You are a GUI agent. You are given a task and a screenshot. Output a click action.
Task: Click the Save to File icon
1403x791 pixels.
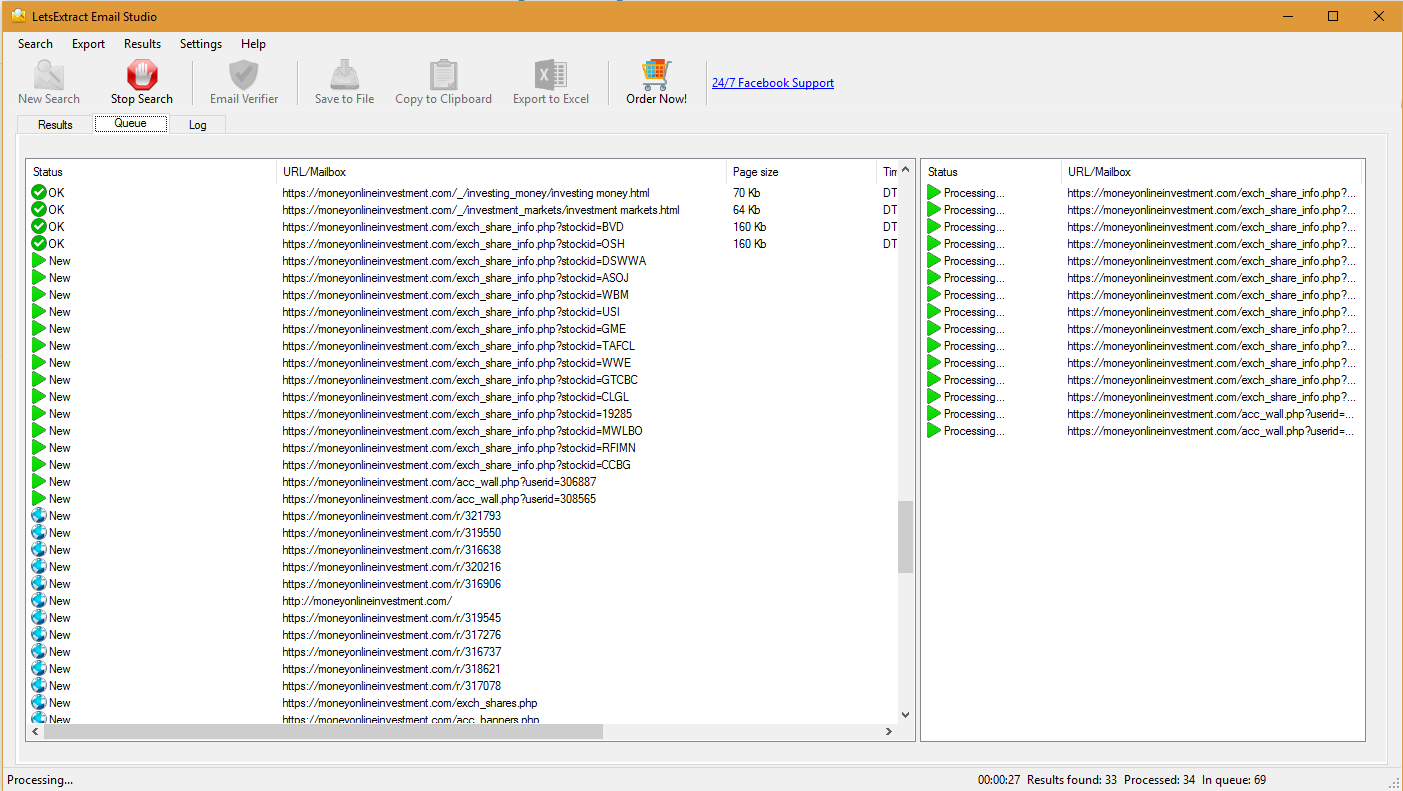click(344, 75)
